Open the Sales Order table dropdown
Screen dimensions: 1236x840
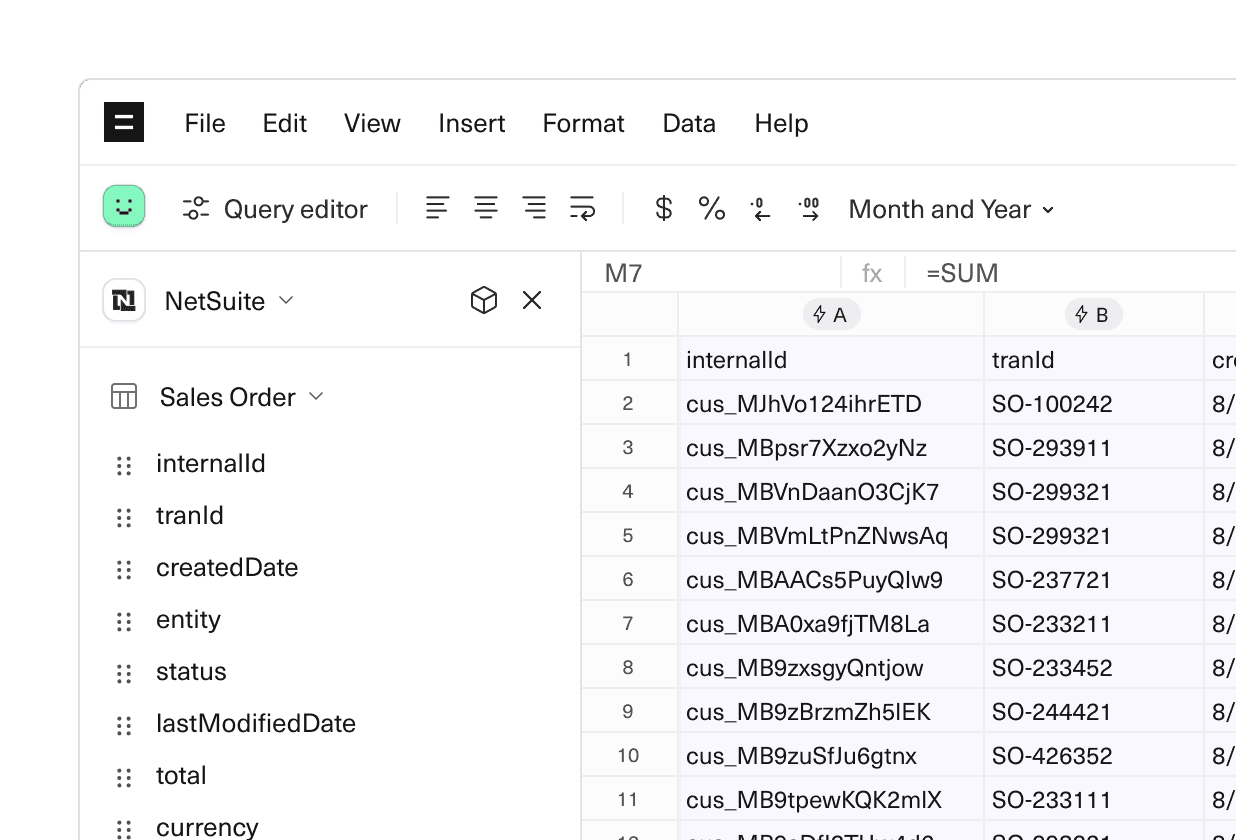point(316,396)
